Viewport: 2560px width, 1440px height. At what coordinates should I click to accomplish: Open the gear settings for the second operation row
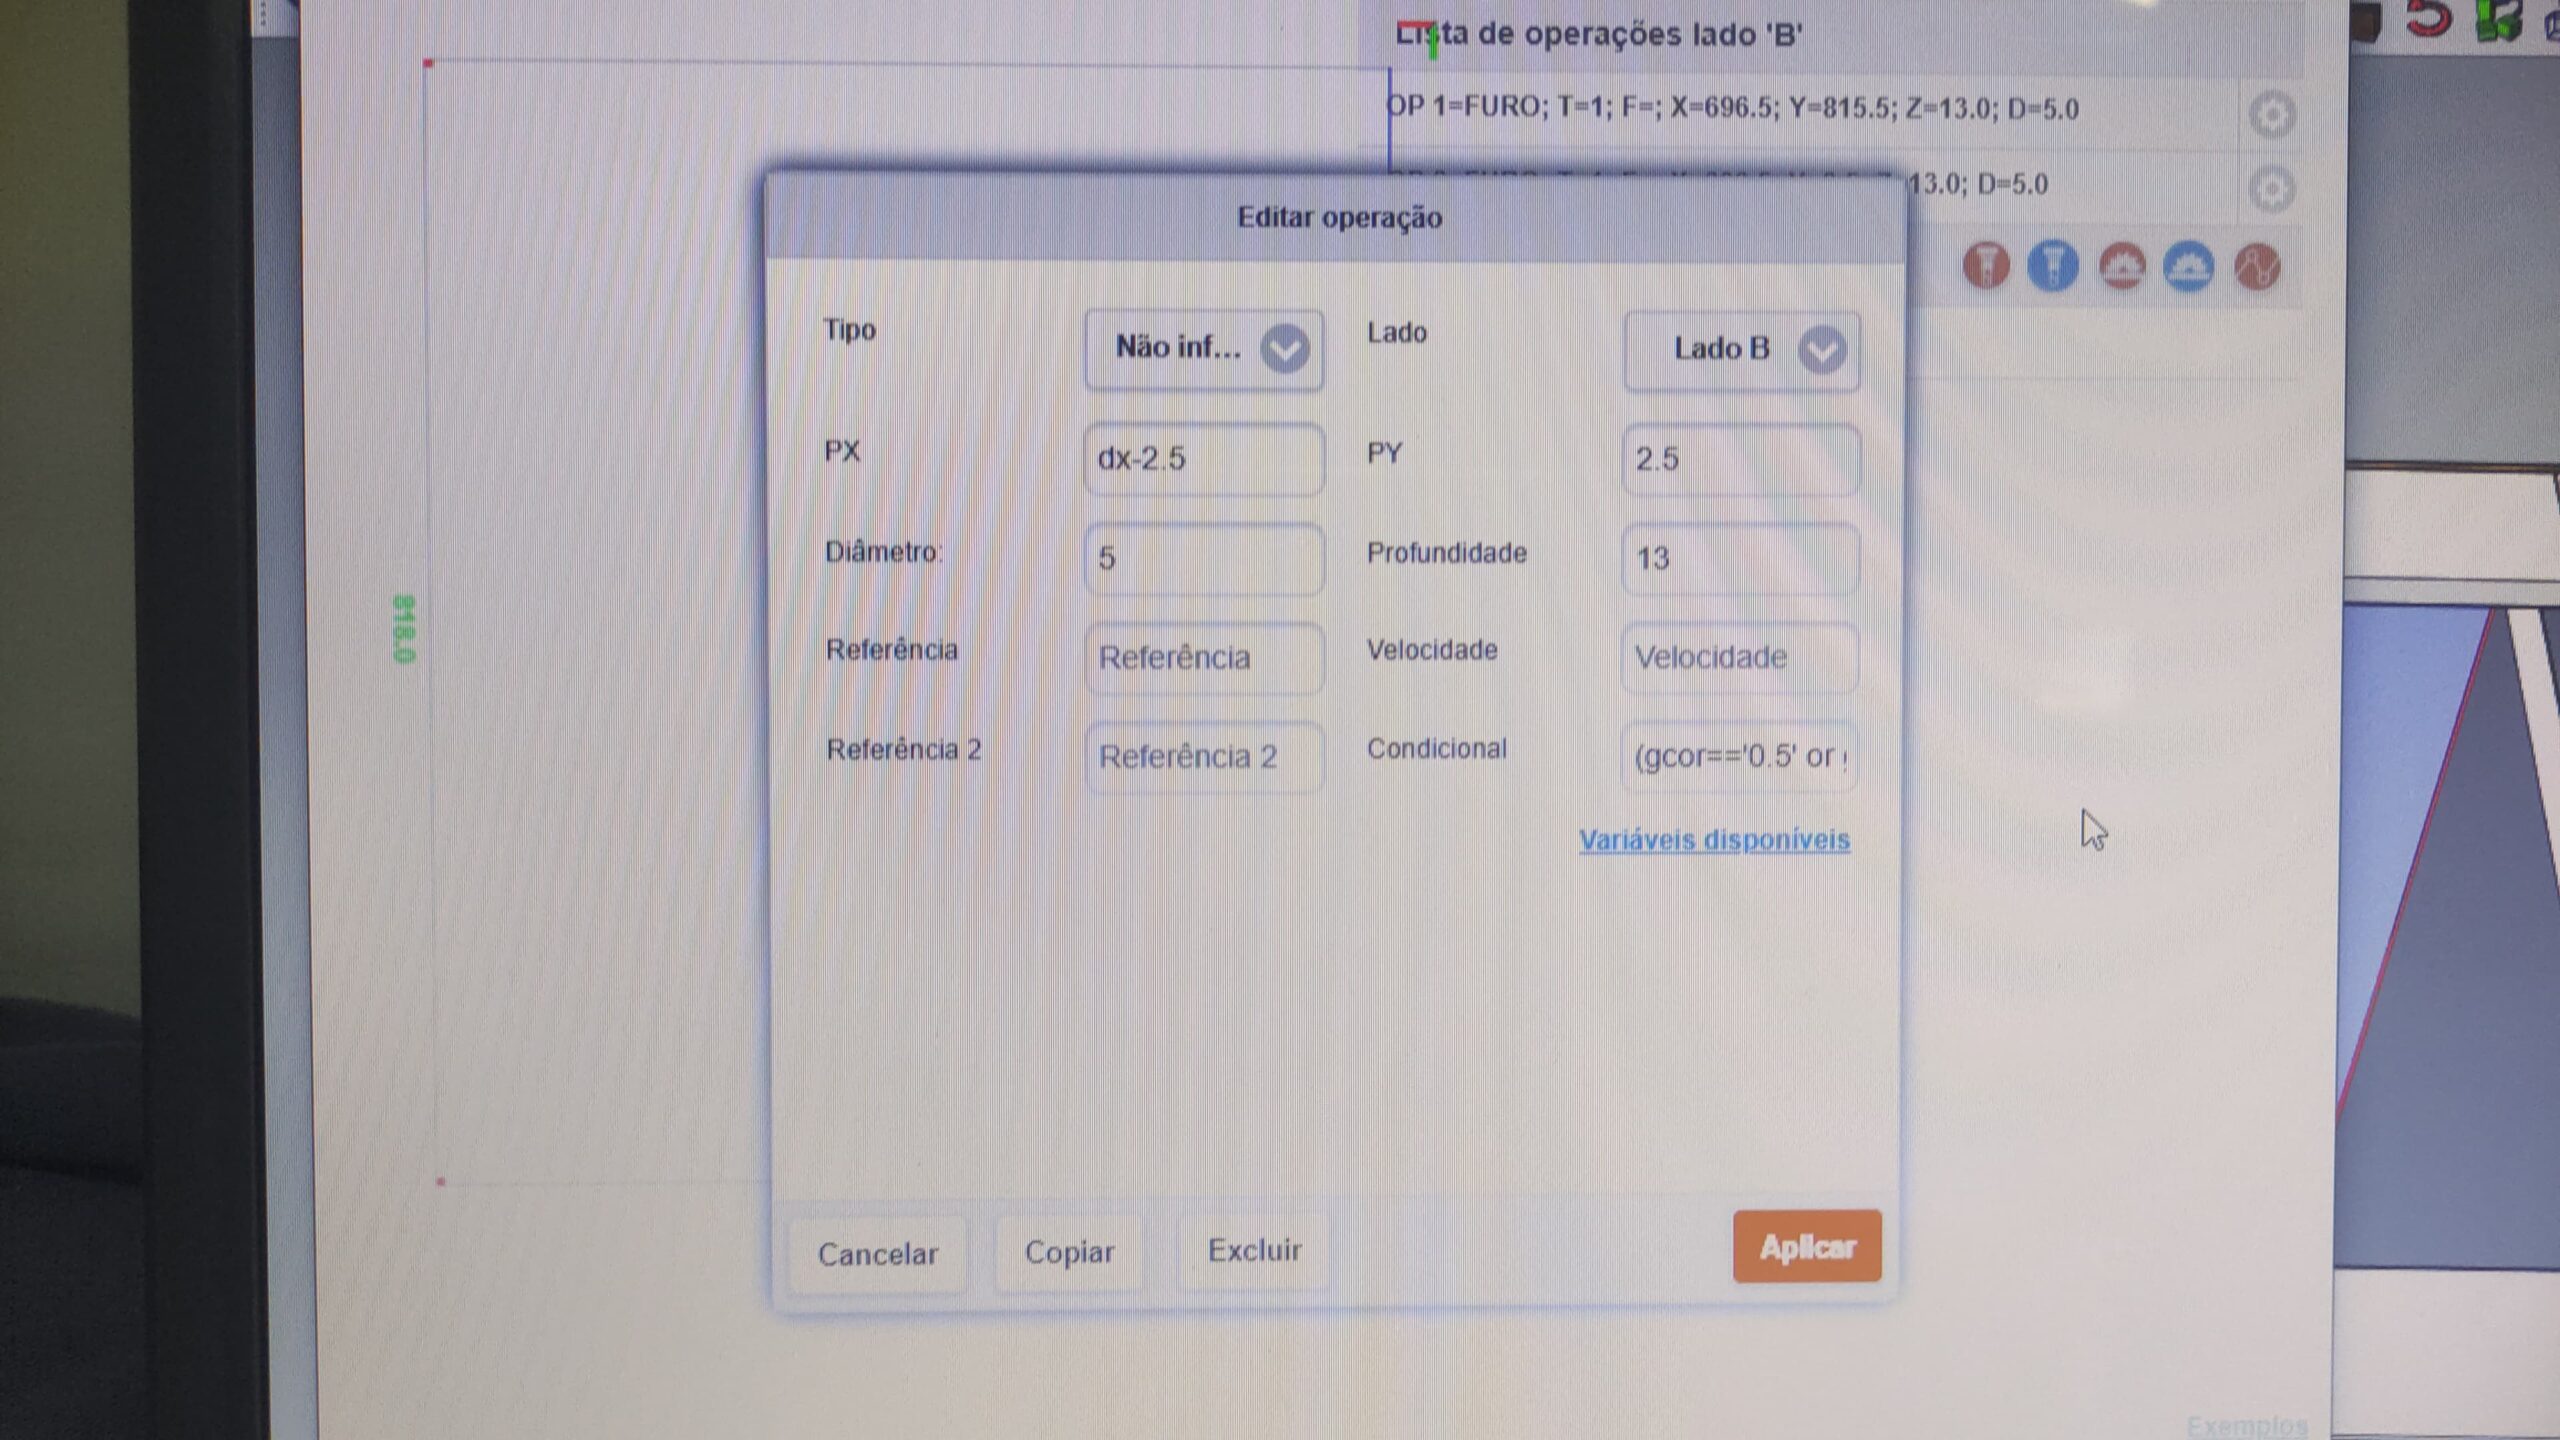click(x=2271, y=189)
